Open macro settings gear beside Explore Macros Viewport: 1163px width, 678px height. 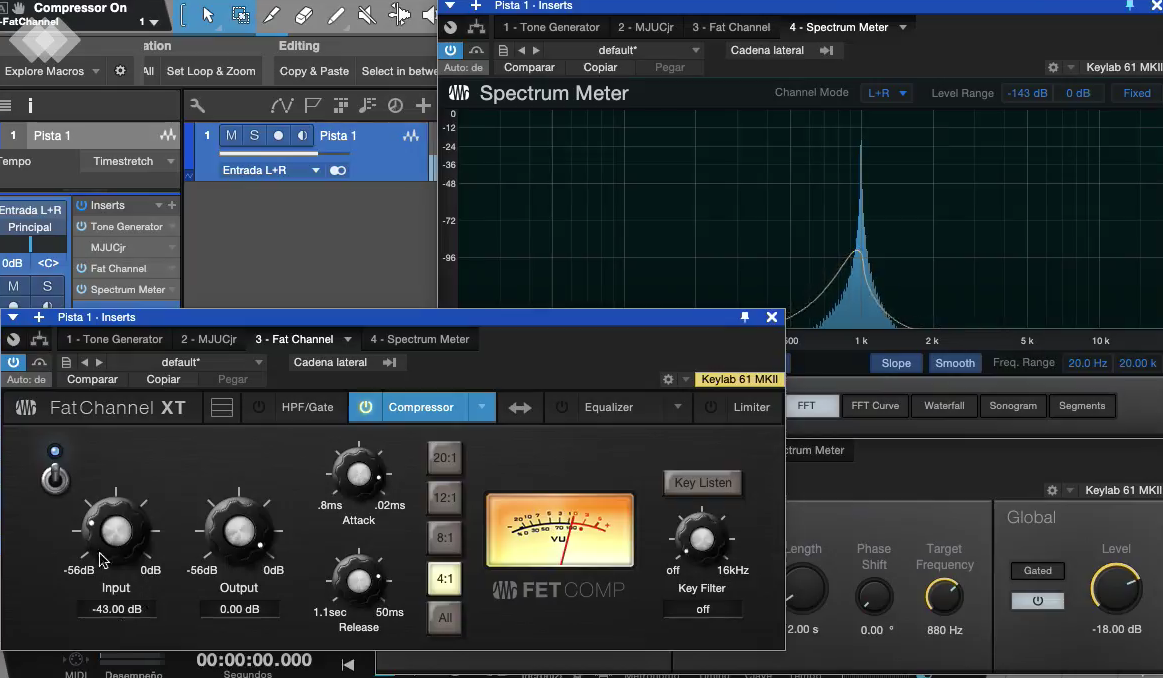pos(120,71)
